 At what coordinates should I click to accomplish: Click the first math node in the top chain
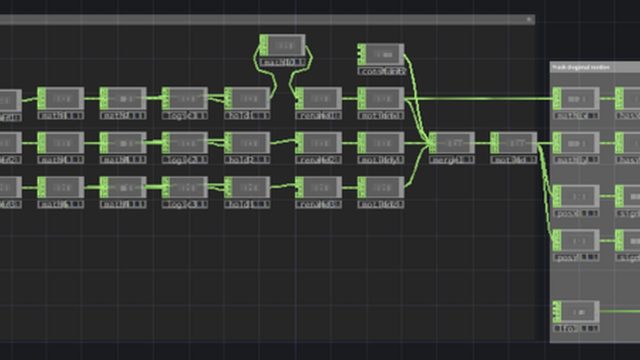click(61, 98)
